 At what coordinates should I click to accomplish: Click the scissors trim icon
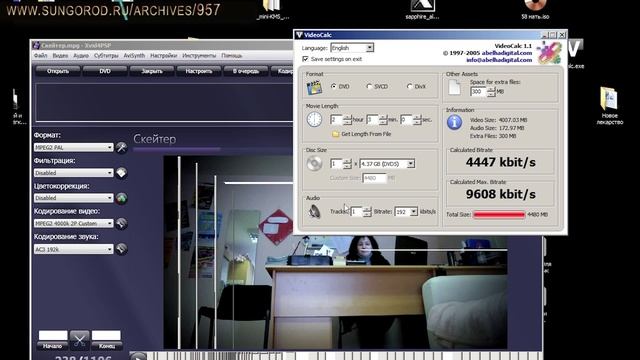pos(80,340)
